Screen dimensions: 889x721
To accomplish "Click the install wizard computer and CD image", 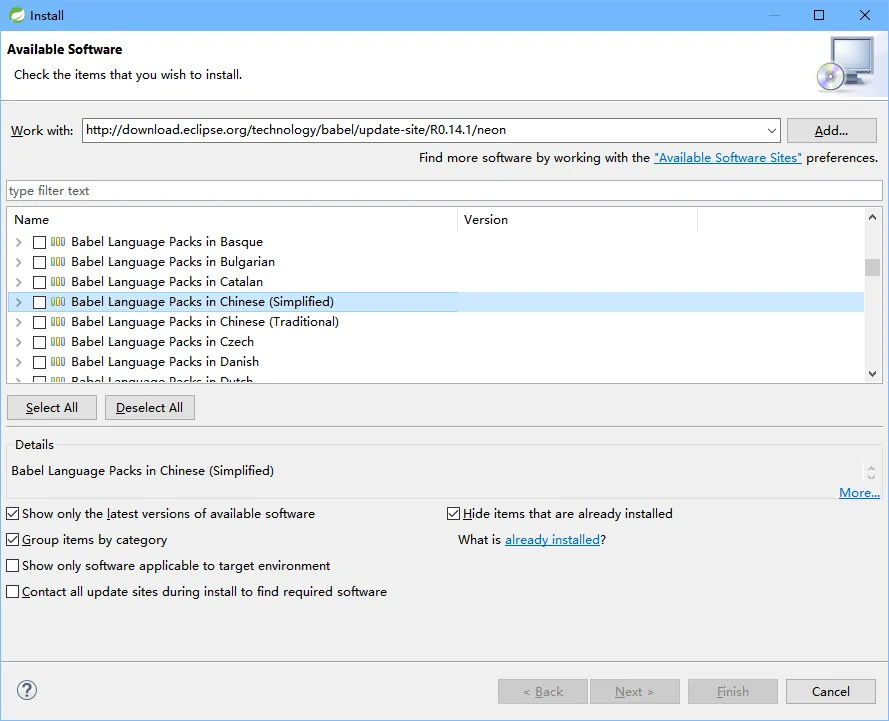I will click(847, 64).
